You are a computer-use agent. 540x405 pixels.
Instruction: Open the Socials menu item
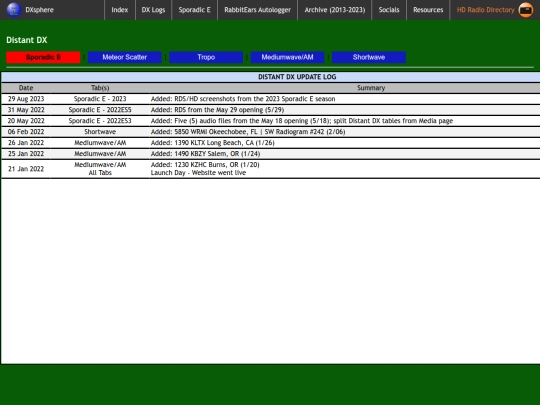389,10
